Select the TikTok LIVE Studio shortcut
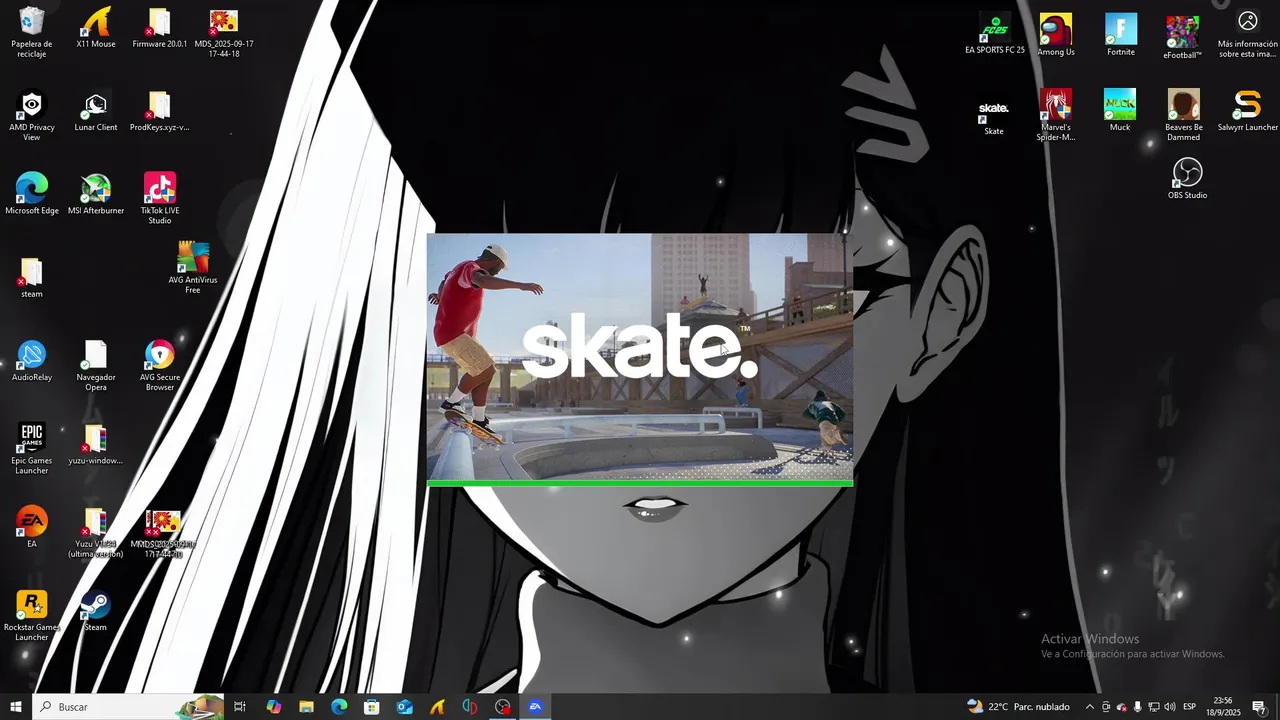The width and height of the screenshot is (1280, 720). [160, 198]
